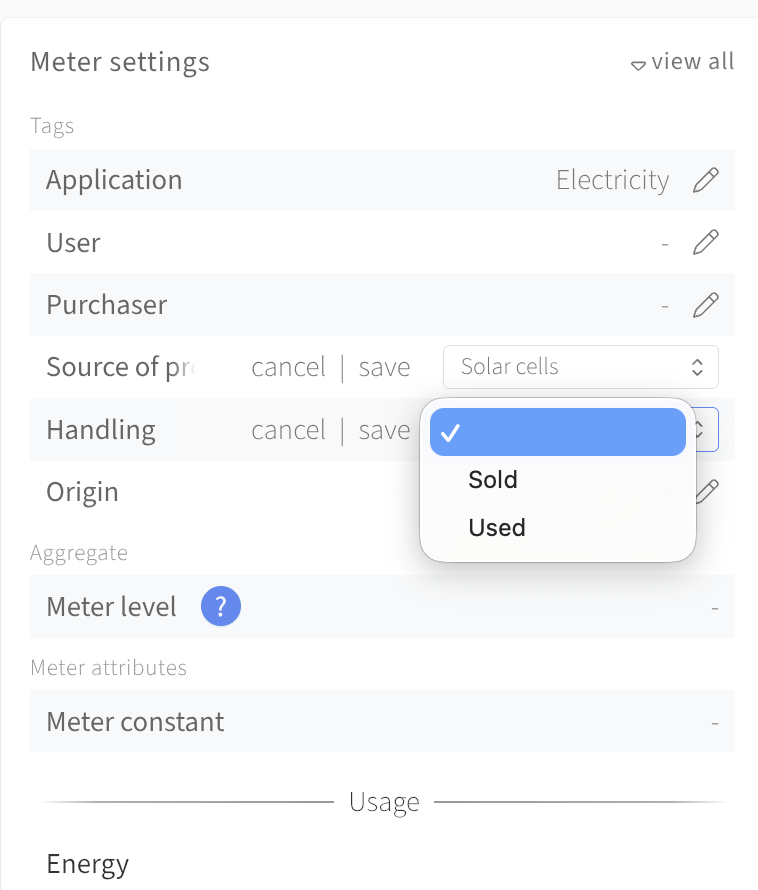This screenshot has height=890, width=758.
Task: Edit the Purchaser tag pencil icon
Action: pos(706,305)
